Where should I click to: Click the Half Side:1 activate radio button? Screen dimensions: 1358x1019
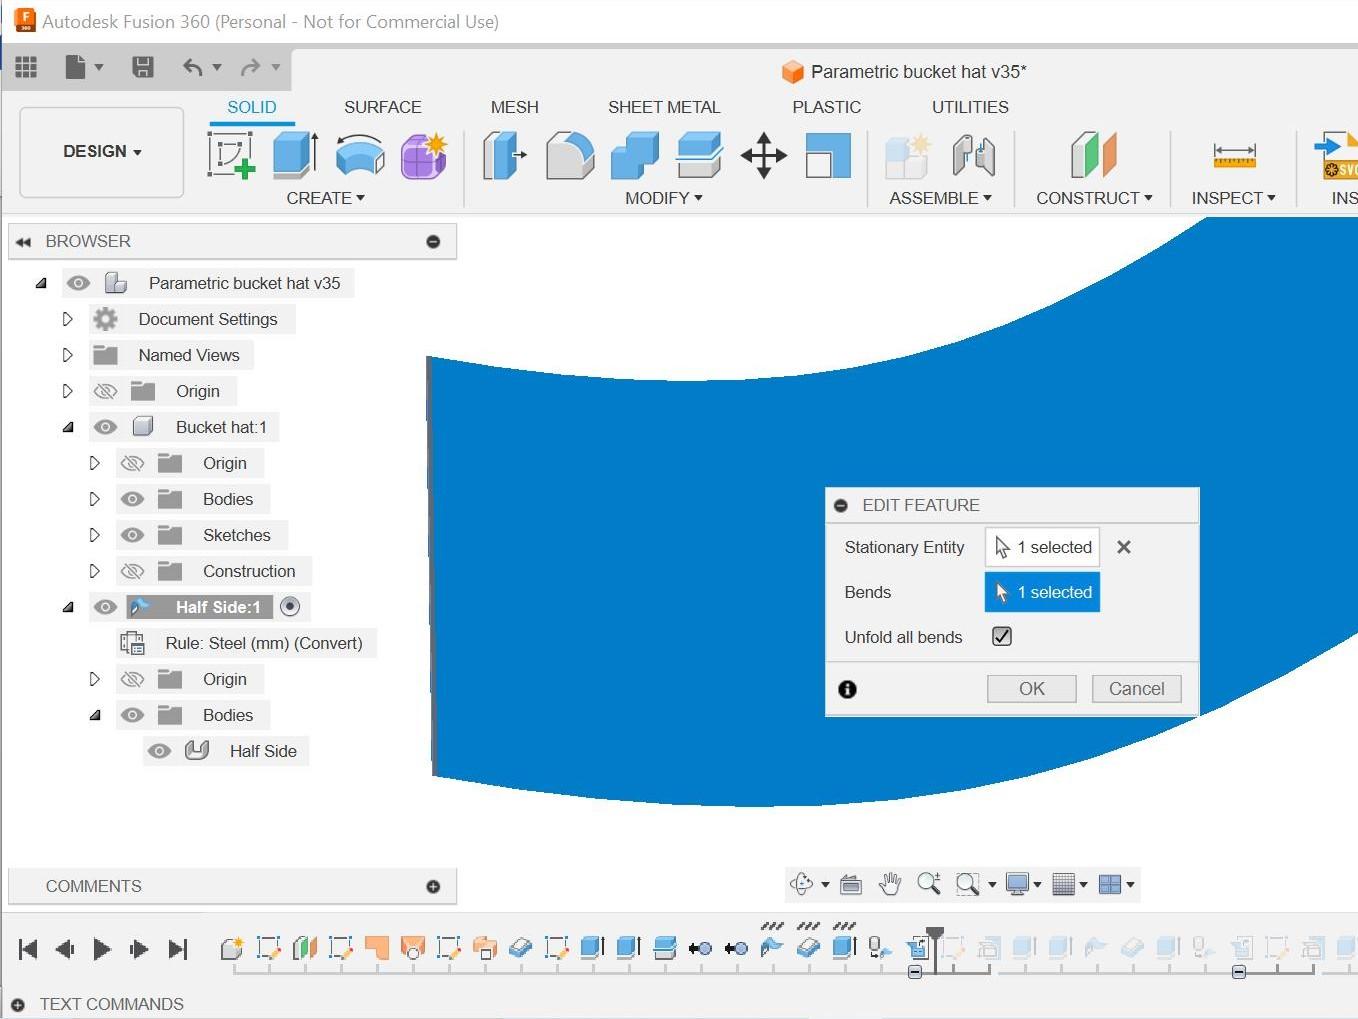(x=290, y=606)
